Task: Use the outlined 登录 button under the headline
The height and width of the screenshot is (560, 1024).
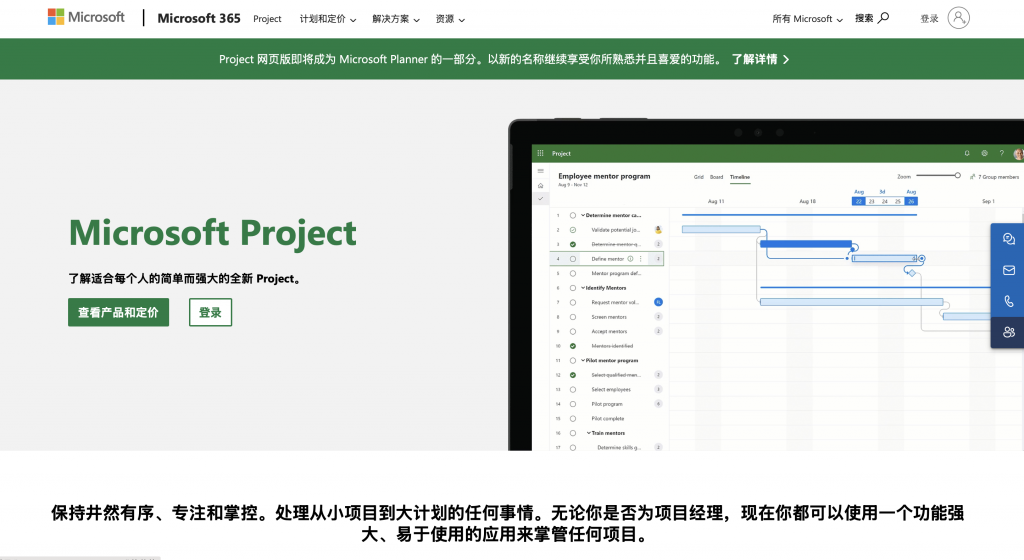Action: (x=210, y=313)
